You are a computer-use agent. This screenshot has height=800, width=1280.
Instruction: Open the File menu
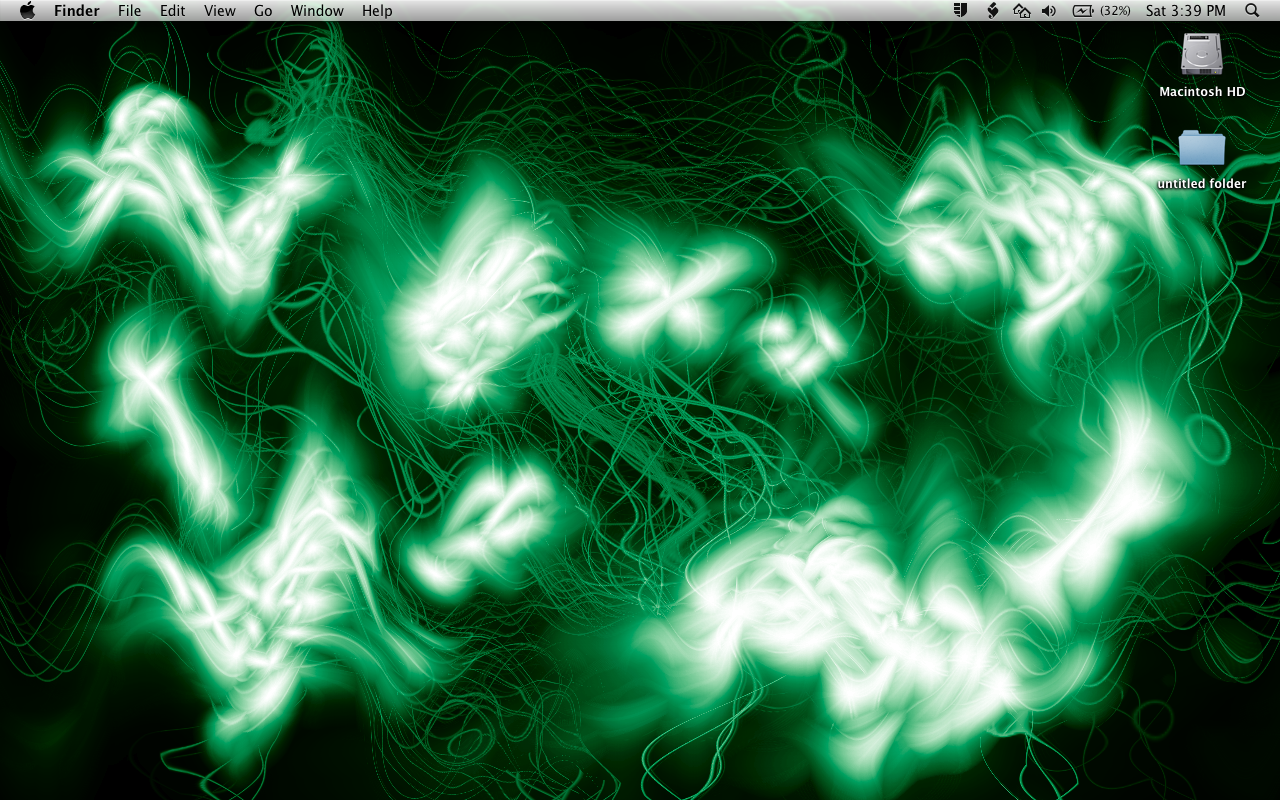(x=129, y=11)
